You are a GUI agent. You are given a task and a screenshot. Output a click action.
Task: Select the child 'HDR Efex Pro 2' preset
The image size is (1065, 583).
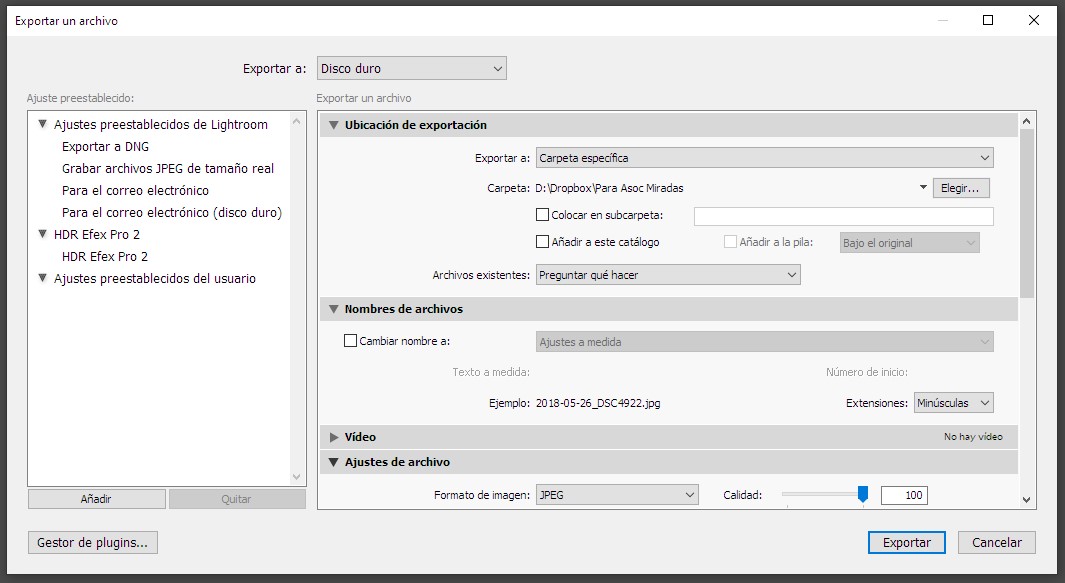click(105, 257)
